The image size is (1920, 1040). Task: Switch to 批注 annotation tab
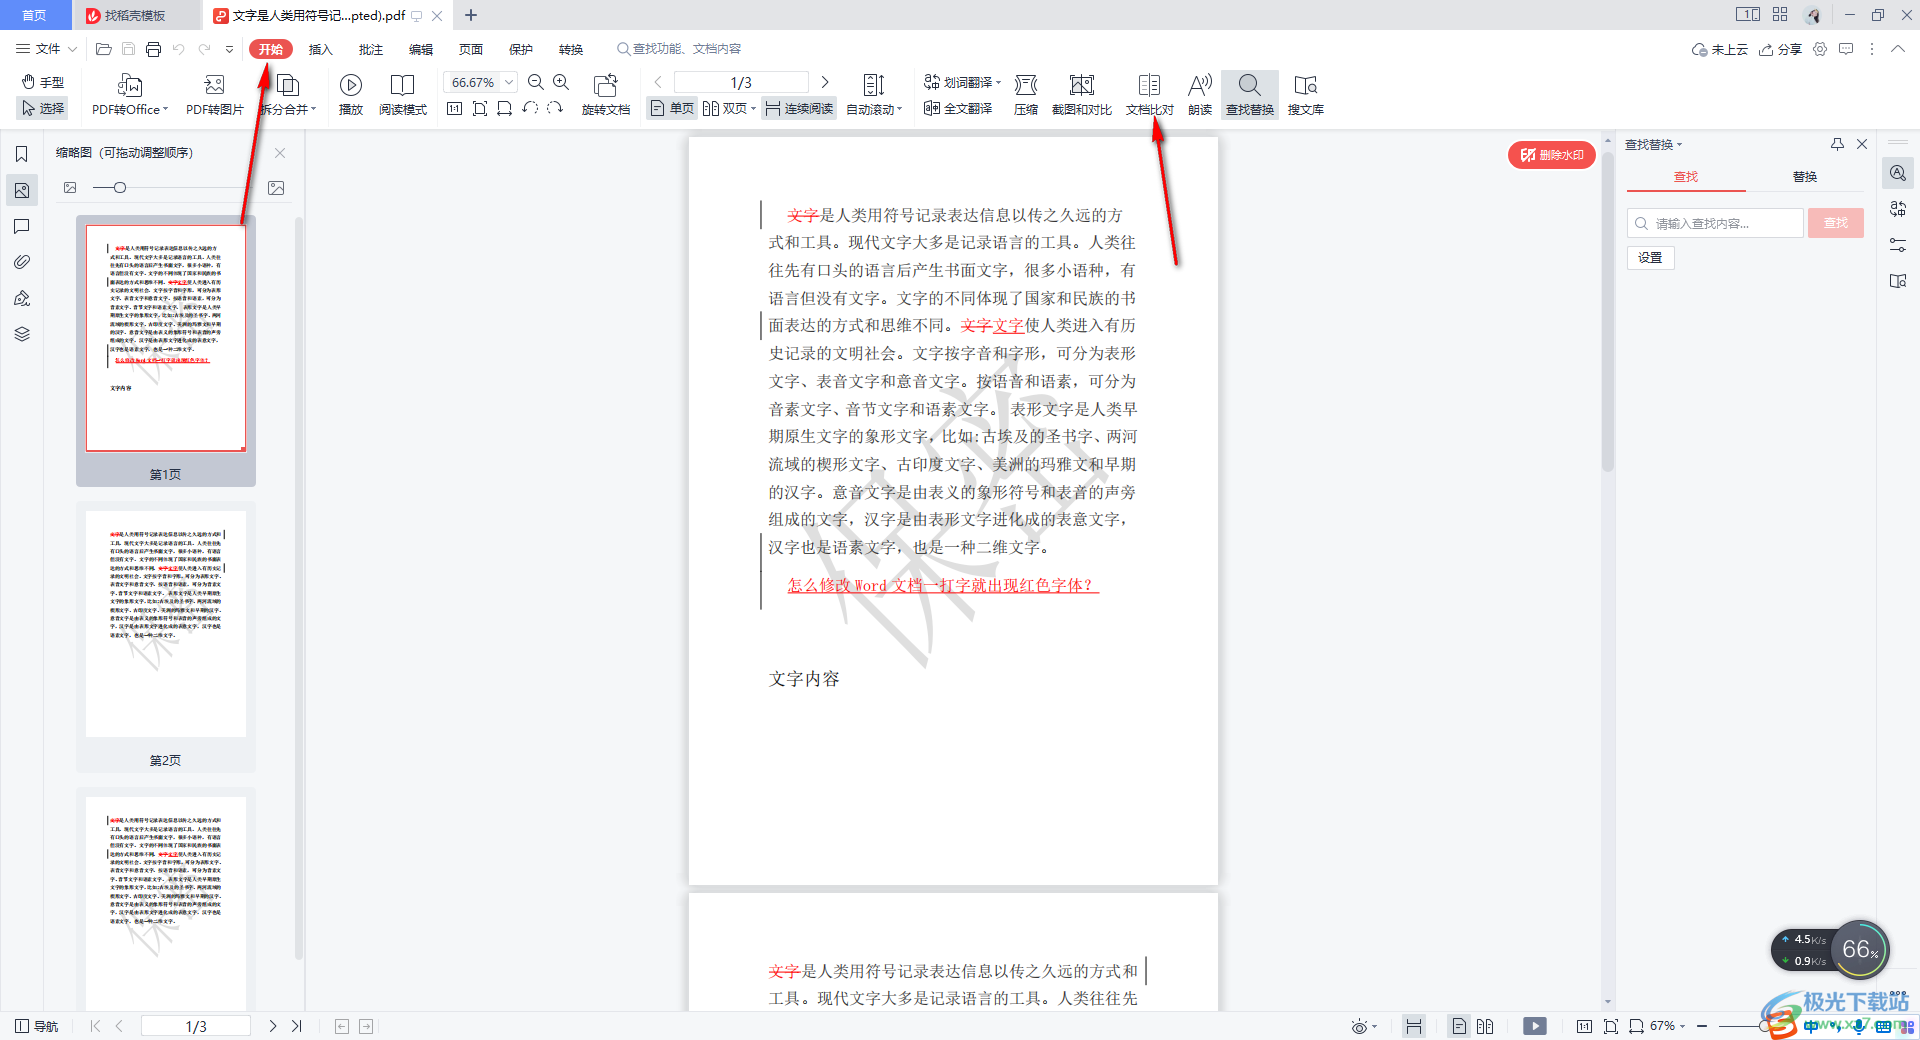coord(371,49)
